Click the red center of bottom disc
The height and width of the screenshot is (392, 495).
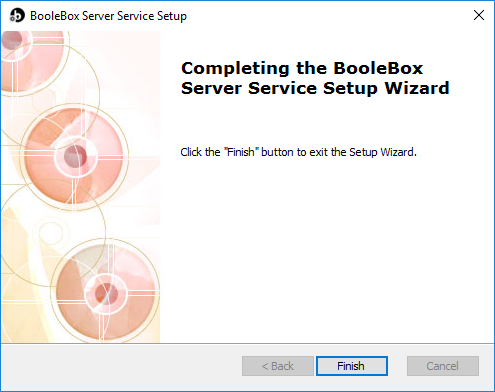pos(106,294)
